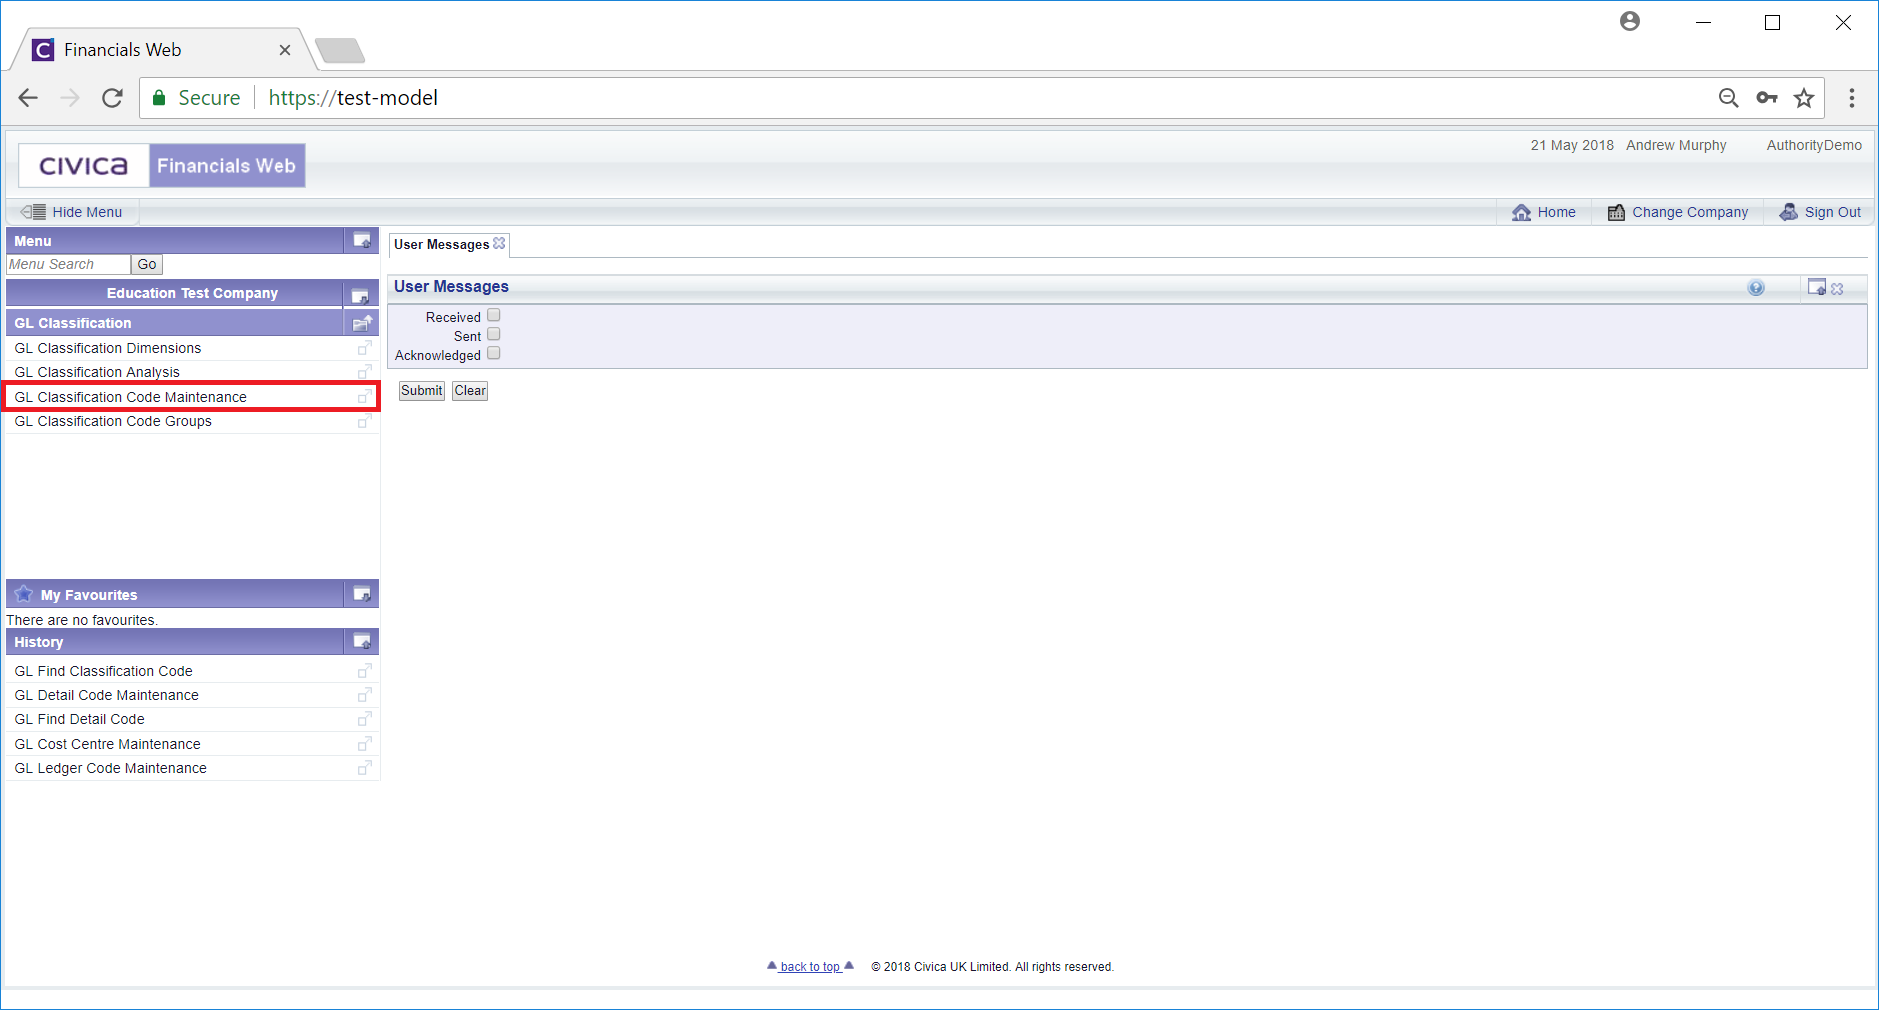The height and width of the screenshot is (1010, 1879).
Task: Click the Hide Menu icon
Action: 33,212
